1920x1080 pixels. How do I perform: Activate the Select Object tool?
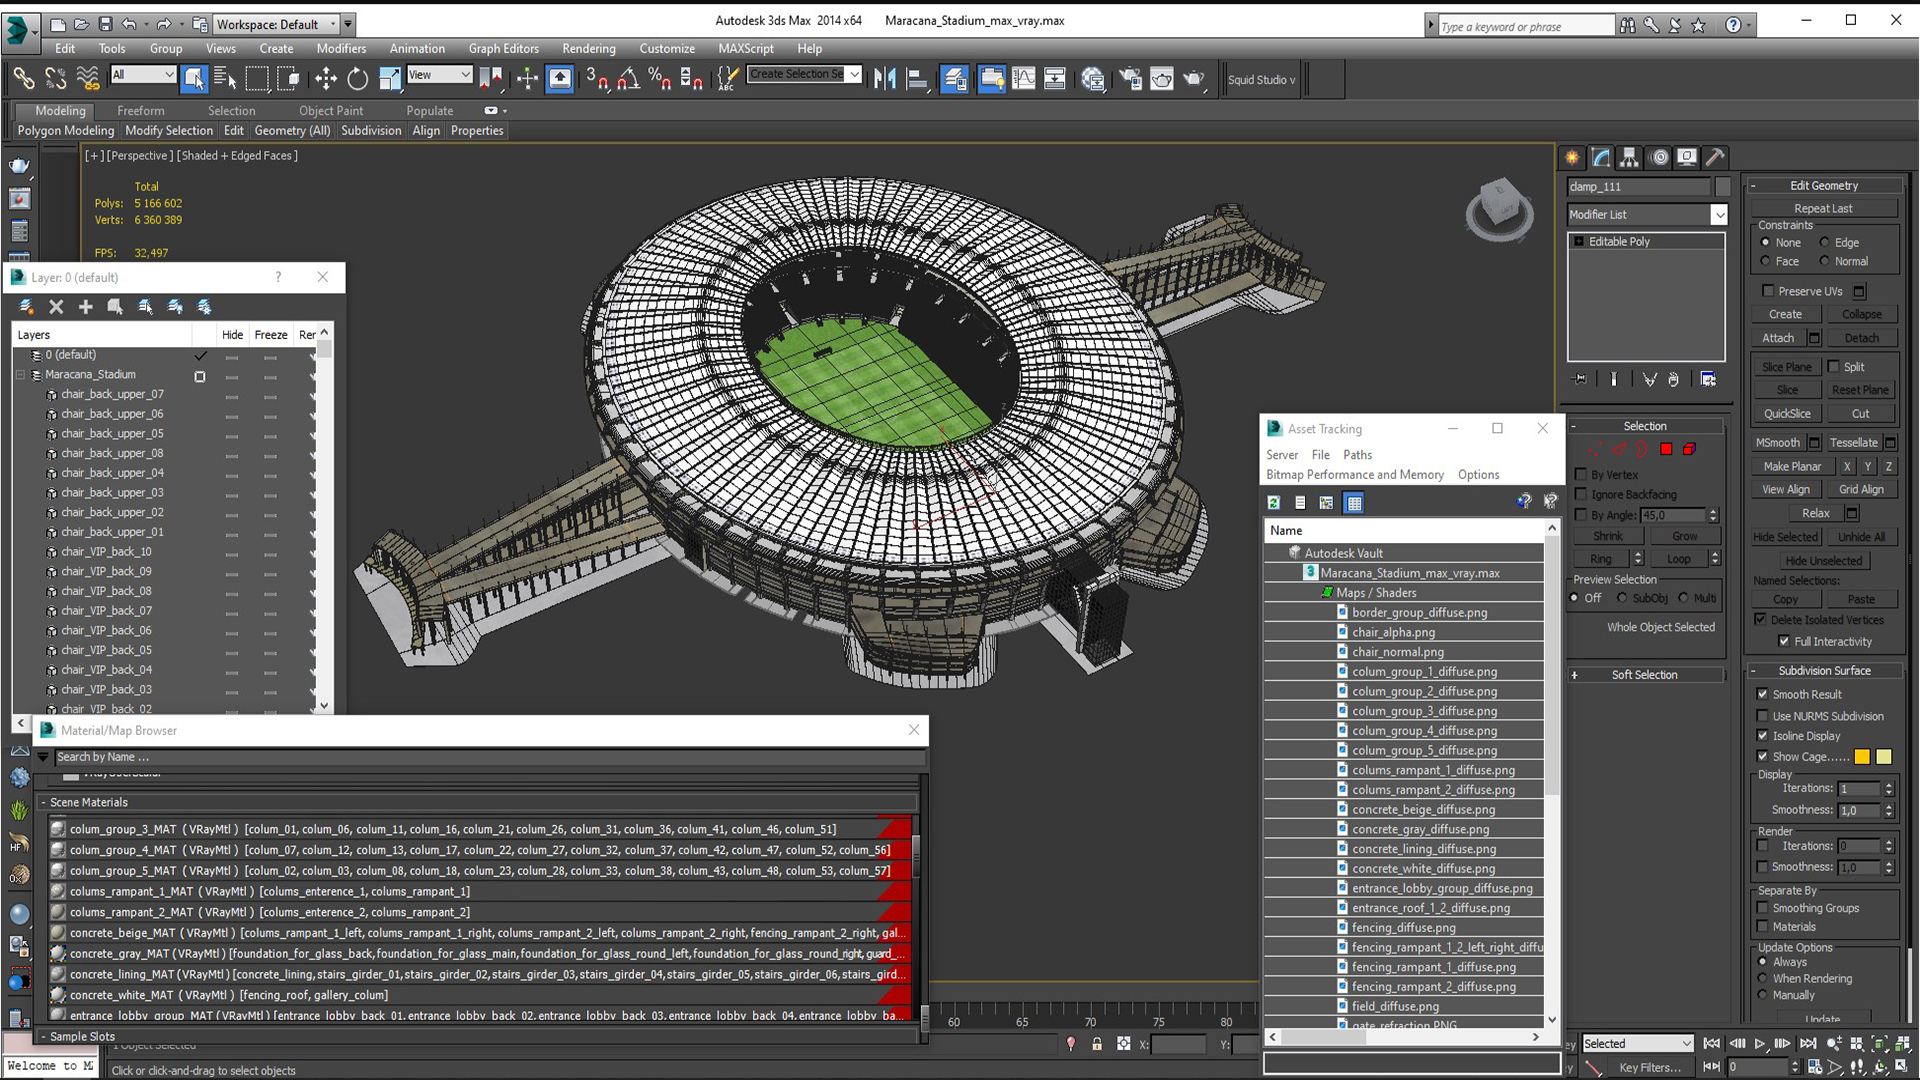[194, 78]
